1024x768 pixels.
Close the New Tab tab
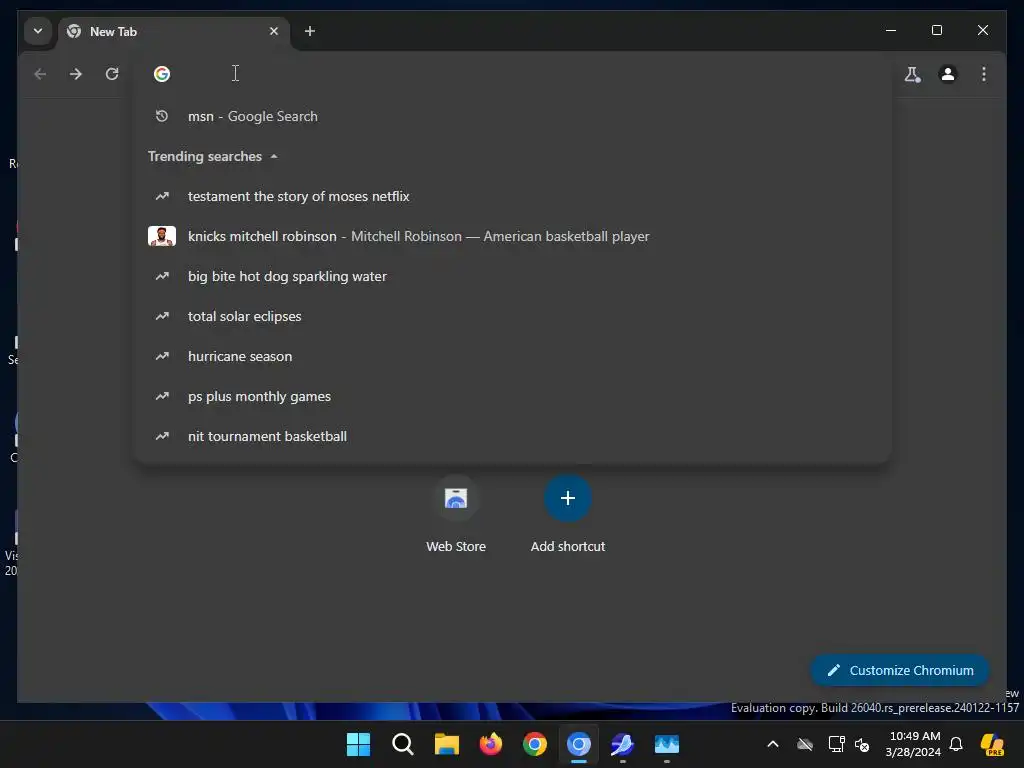pos(274,31)
